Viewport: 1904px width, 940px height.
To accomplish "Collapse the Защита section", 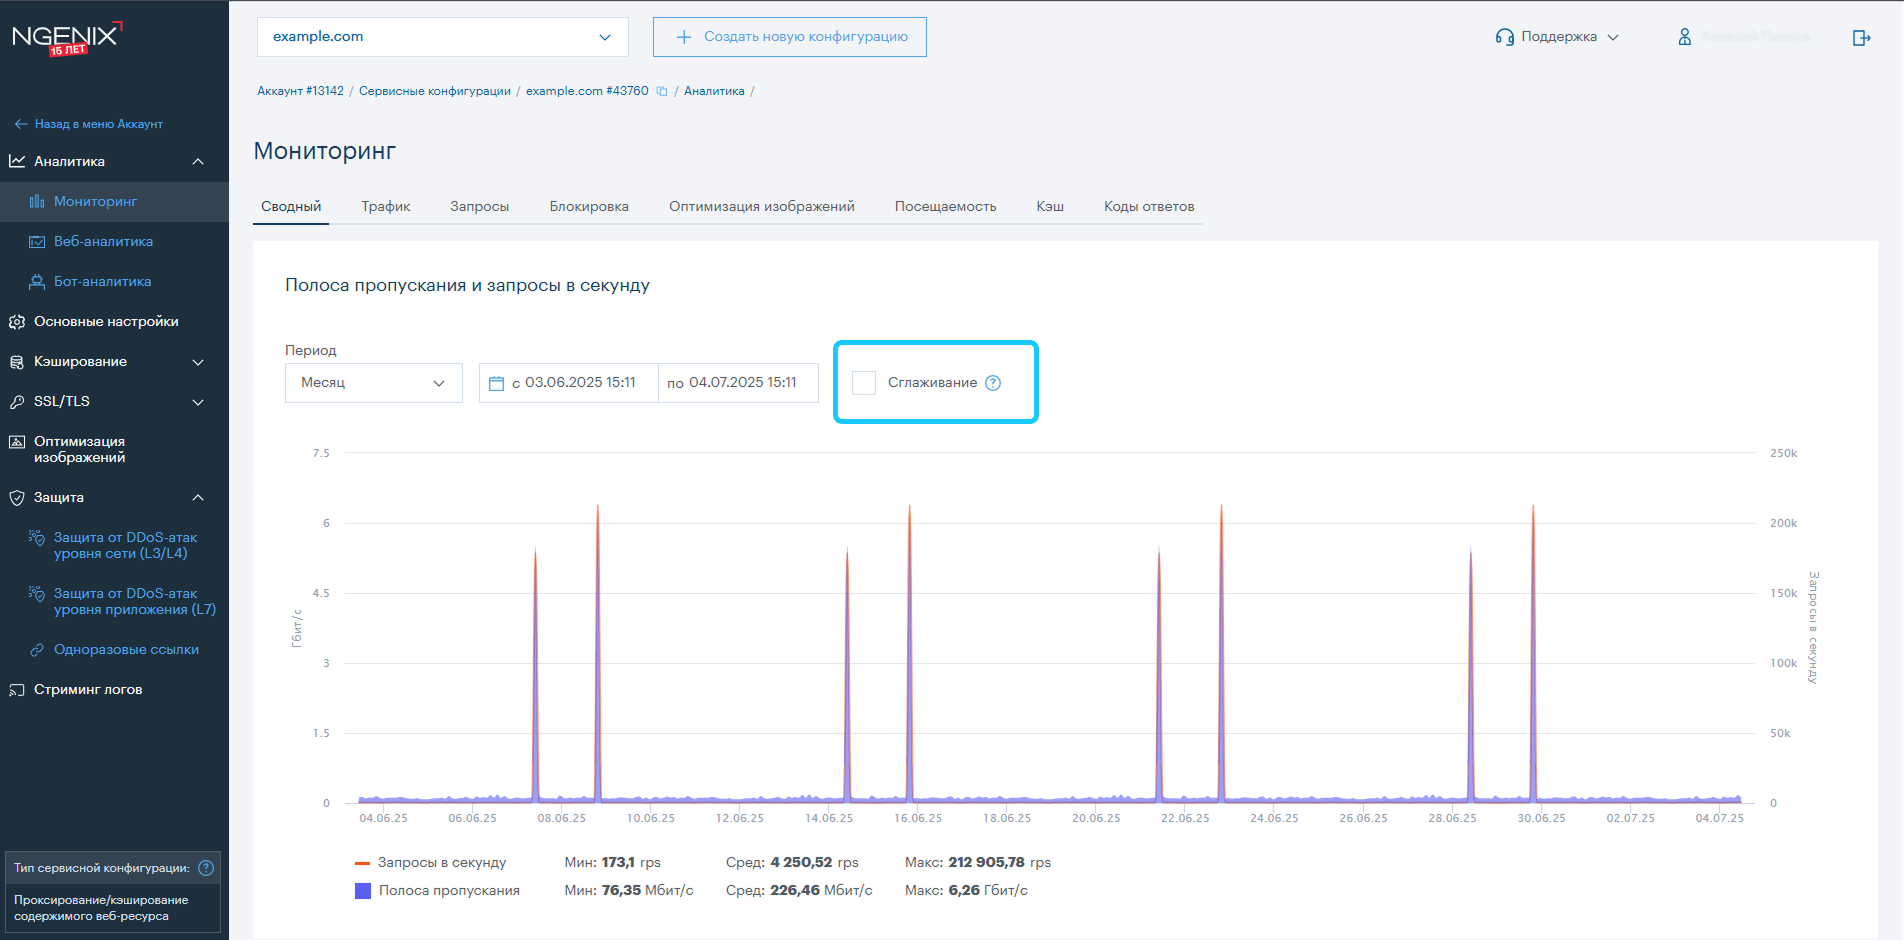I will 198,498.
